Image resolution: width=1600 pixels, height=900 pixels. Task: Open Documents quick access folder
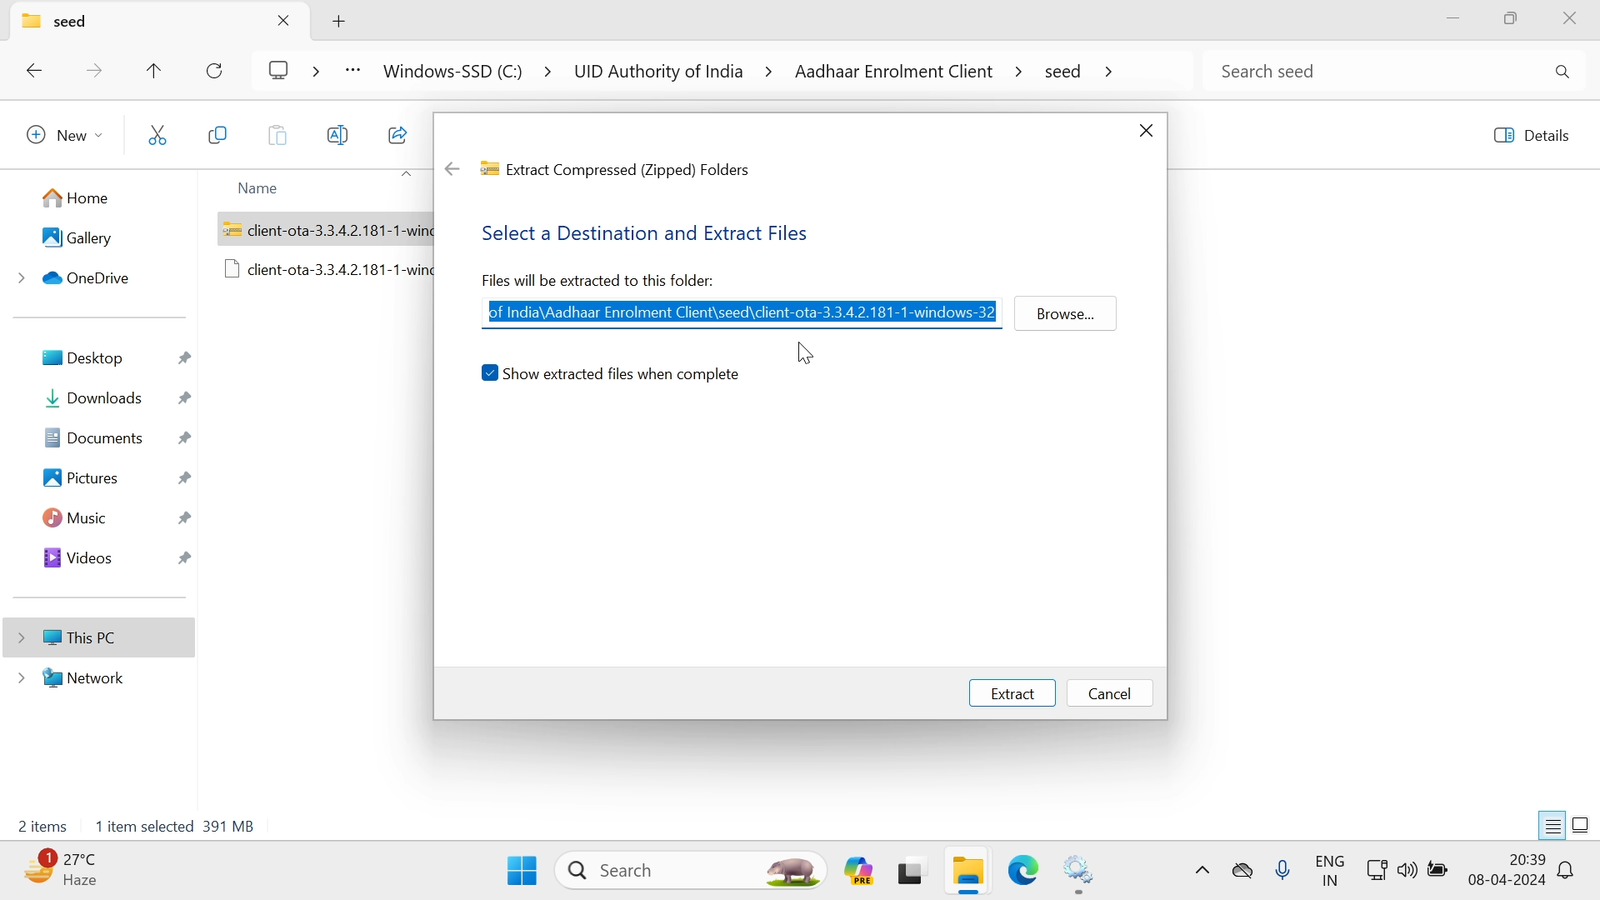(x=93, y=438)
